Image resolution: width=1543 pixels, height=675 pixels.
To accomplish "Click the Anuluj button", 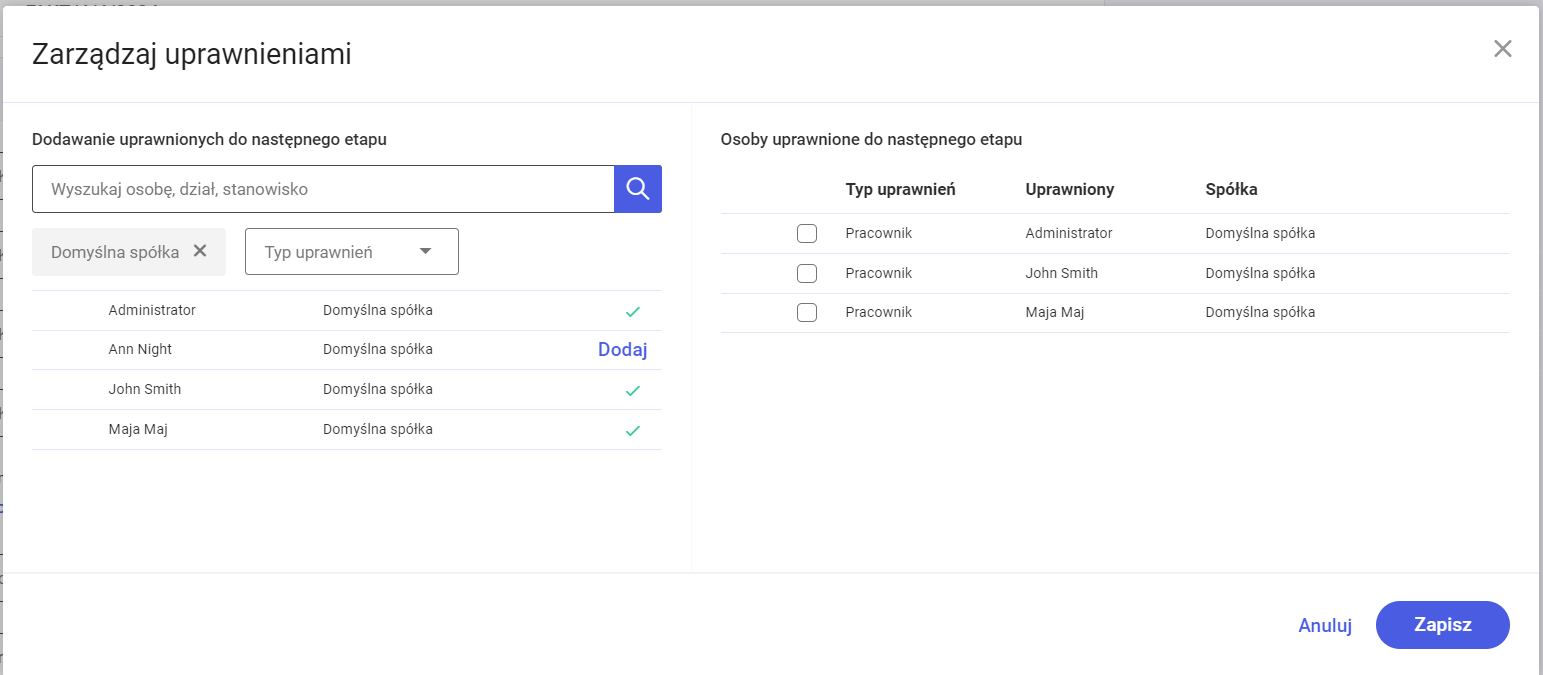I will (1324, 626).
